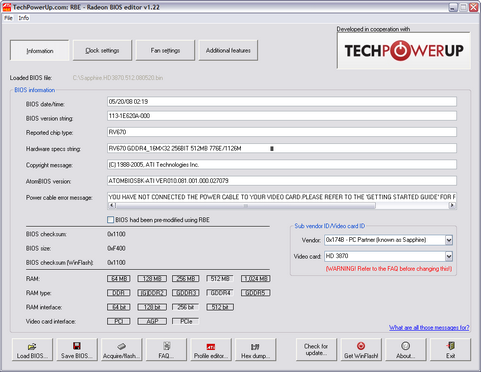Expand the Vendor dropdown arrow
Viewport: 481px width, 372px height.
click(x=449, y=240)
